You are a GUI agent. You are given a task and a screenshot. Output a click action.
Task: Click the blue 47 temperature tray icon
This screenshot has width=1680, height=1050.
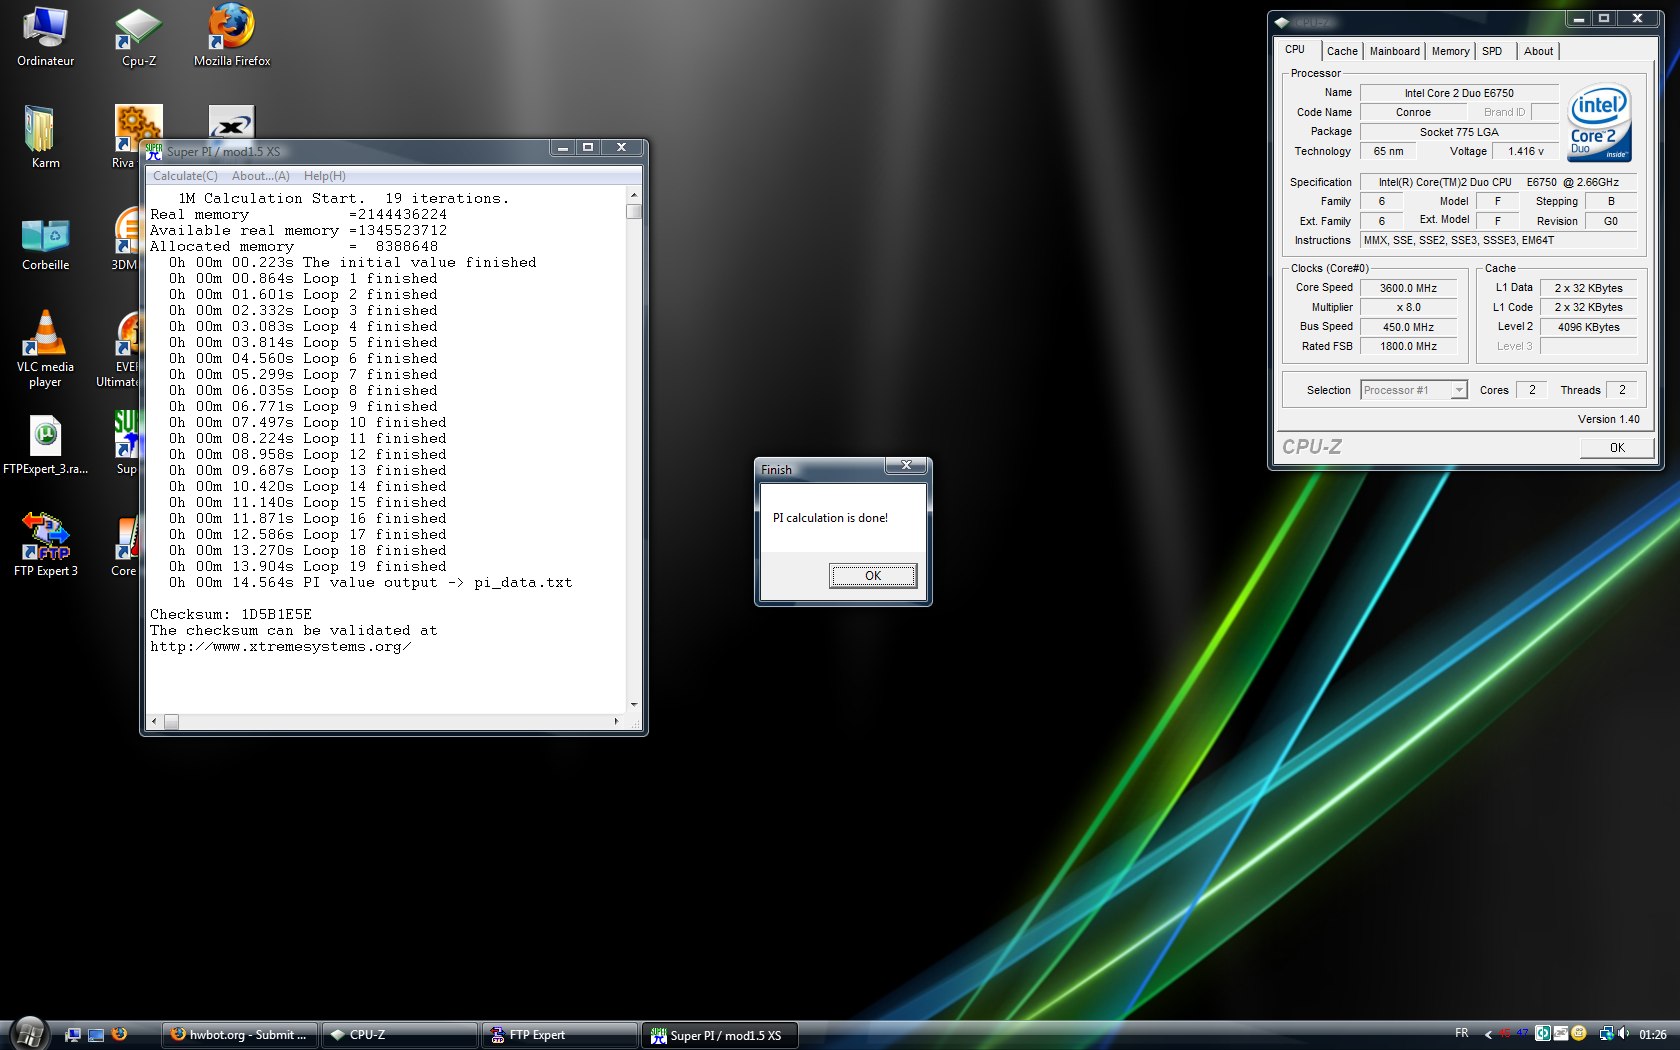tap(1522, 1034)
